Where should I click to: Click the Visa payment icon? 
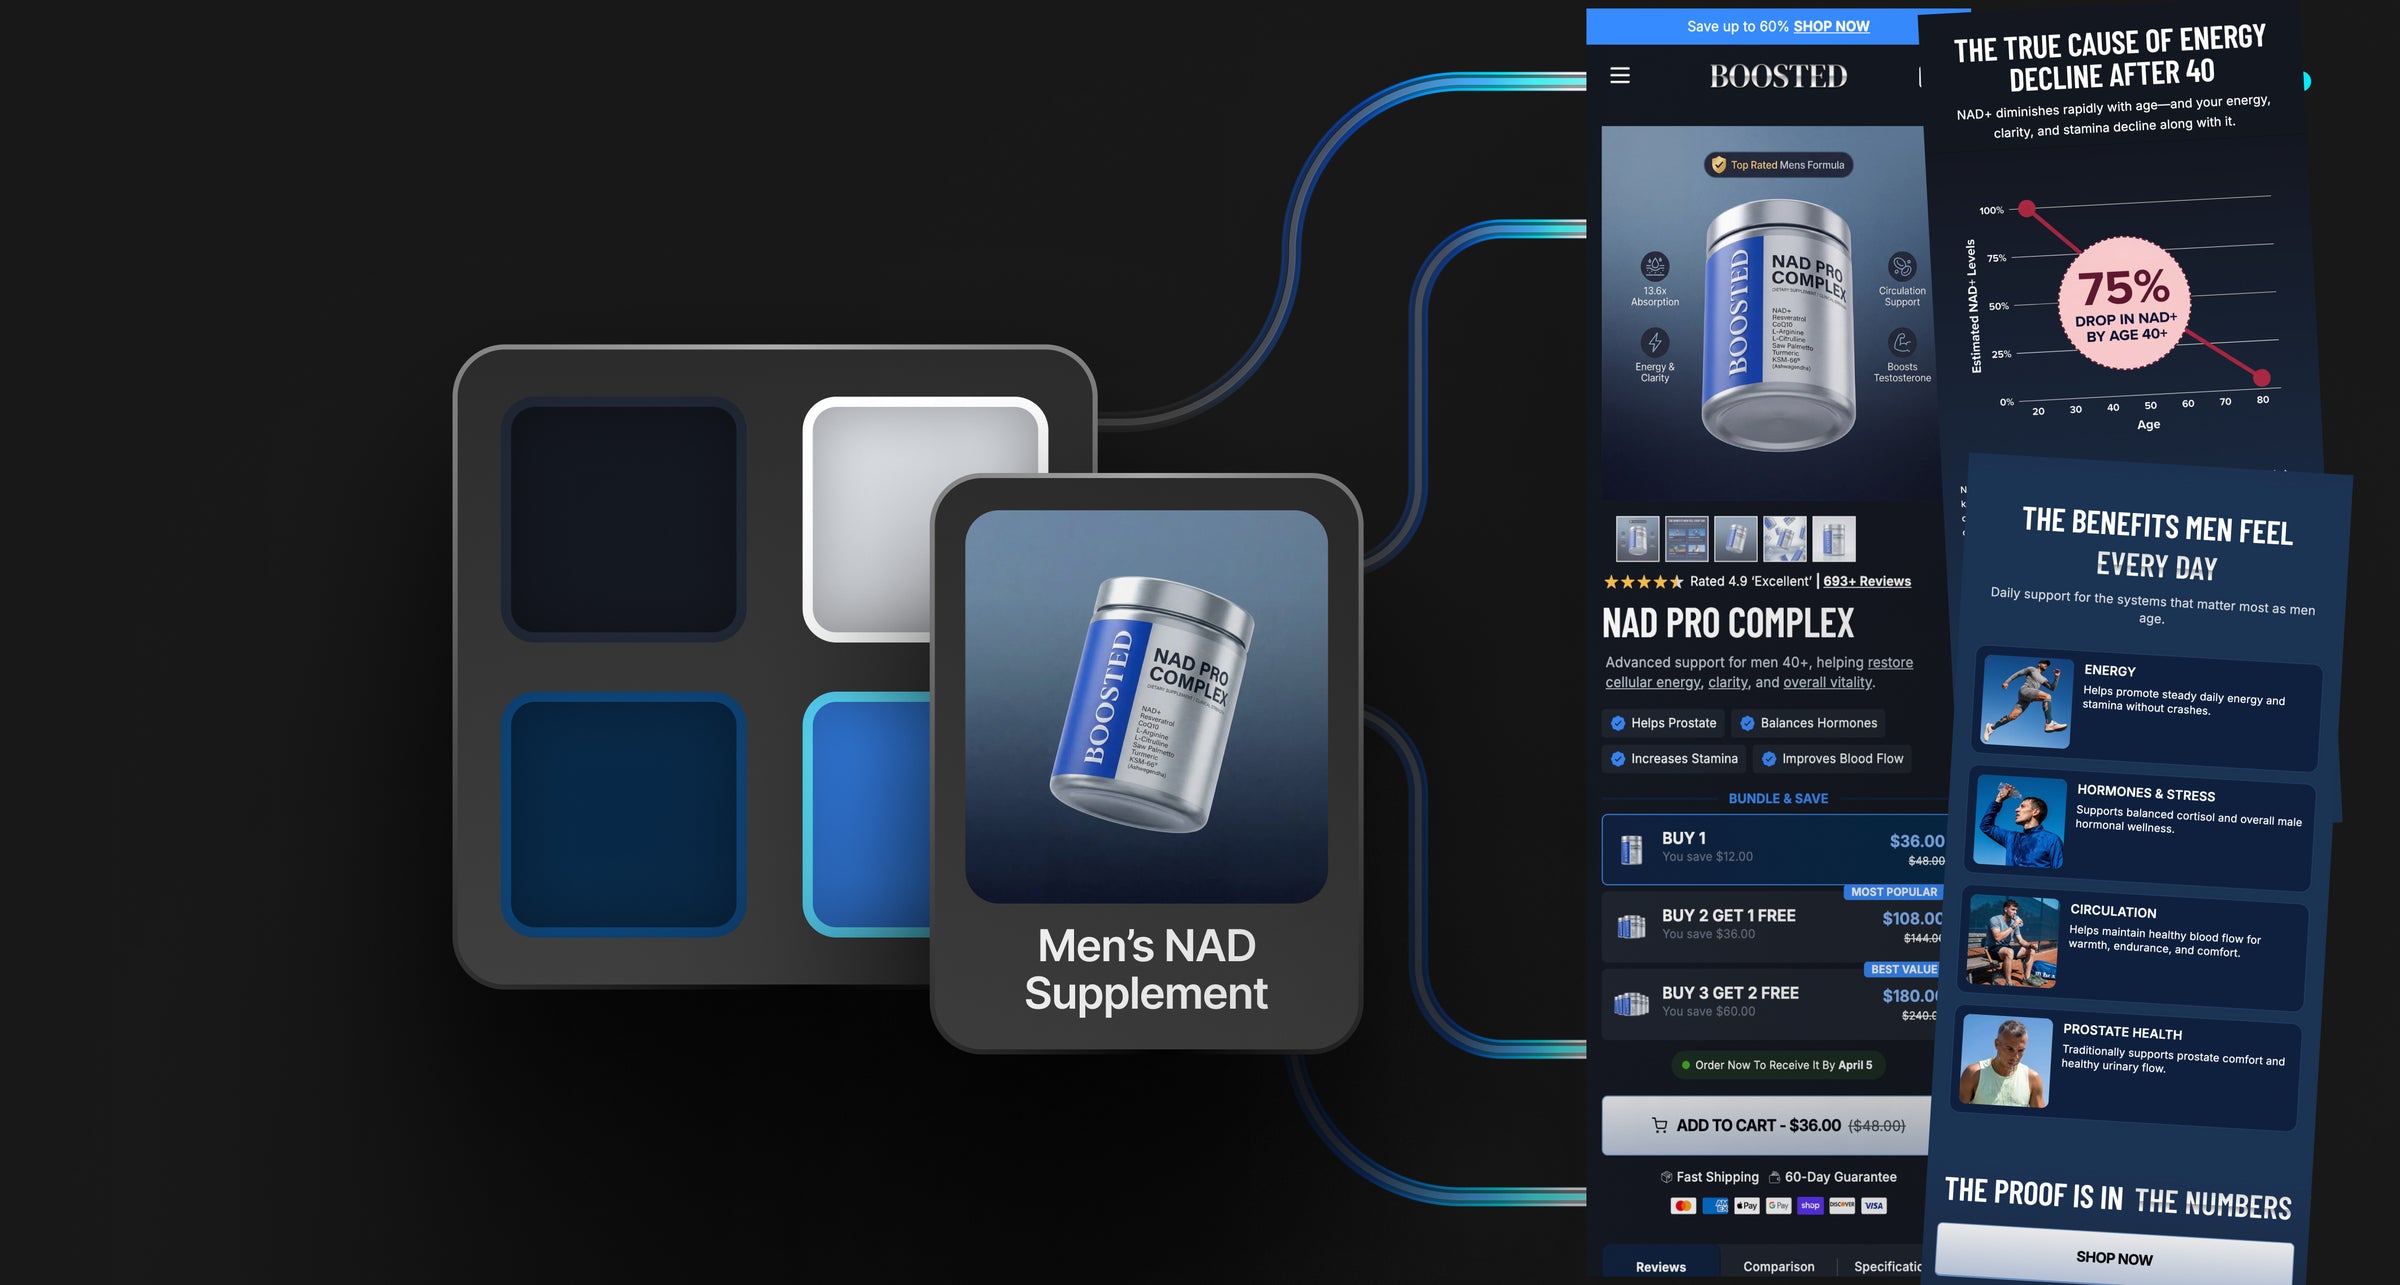[x=1874, y=1206]
